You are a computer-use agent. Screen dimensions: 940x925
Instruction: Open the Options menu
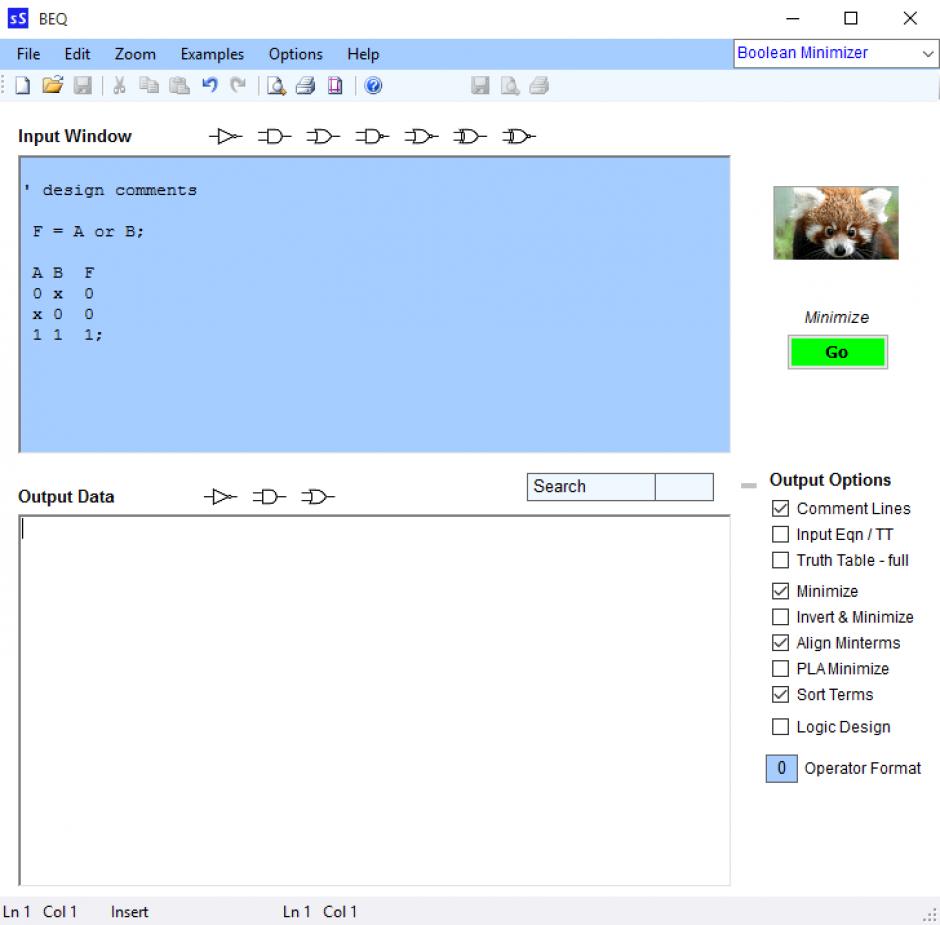point(295,54)
